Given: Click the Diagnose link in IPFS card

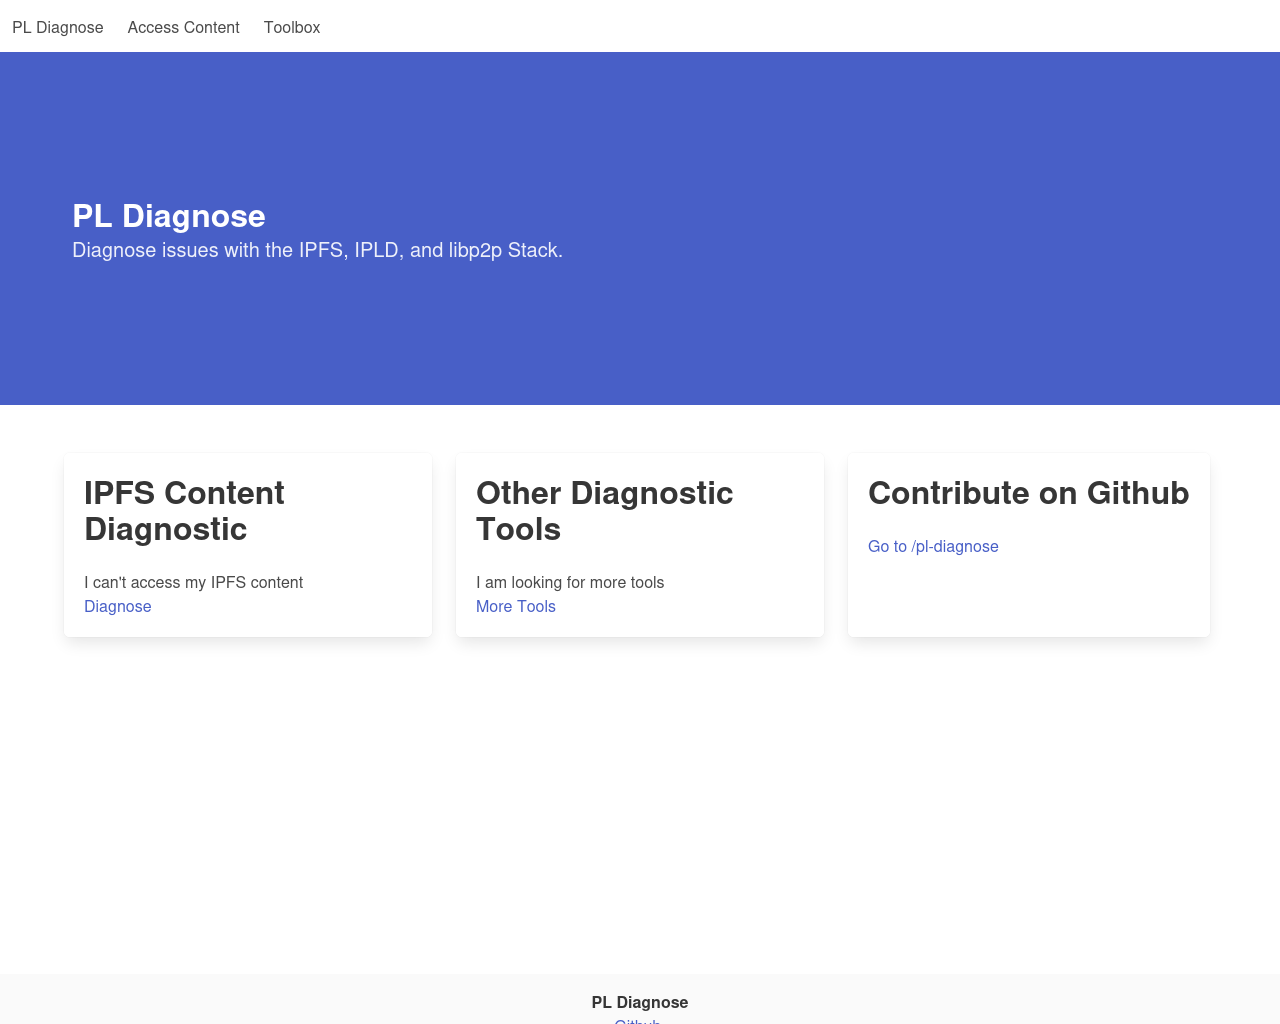Looking at the screenshot, I should [x=118, y=606].
